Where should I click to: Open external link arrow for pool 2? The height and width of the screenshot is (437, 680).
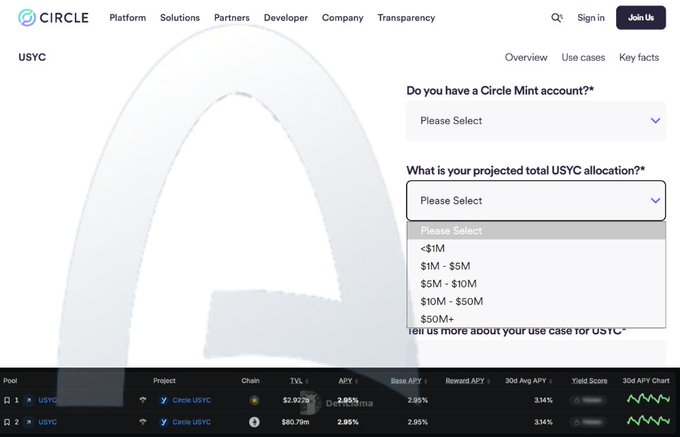29,422
